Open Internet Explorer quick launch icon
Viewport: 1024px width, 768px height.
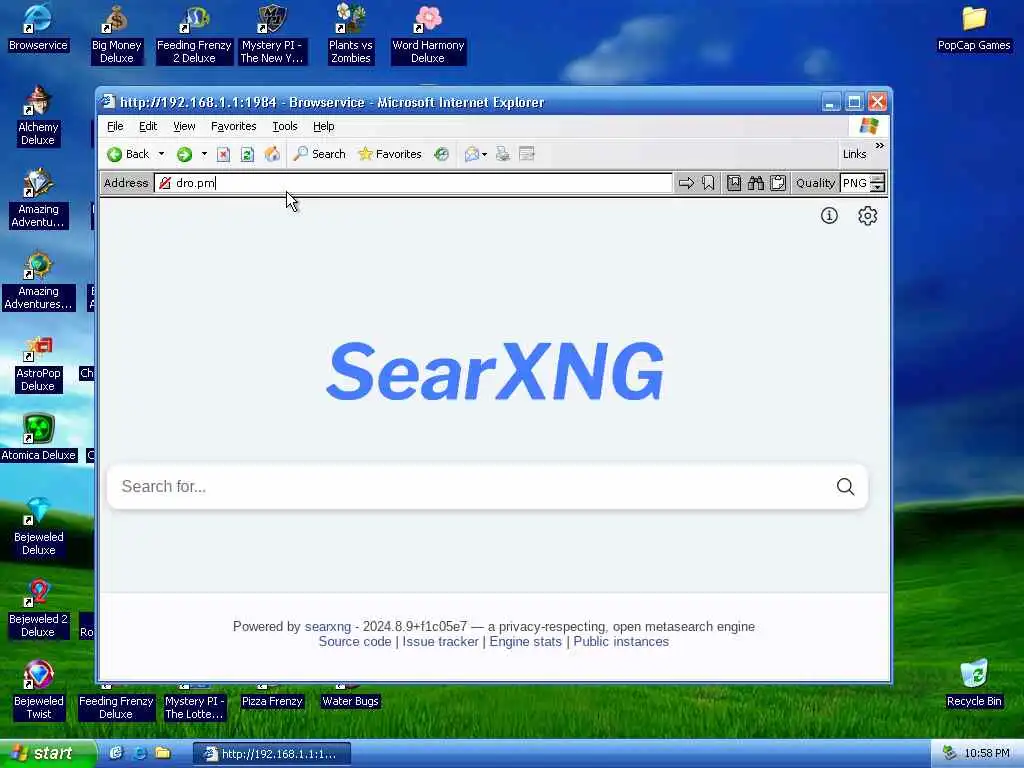[139, 754]
